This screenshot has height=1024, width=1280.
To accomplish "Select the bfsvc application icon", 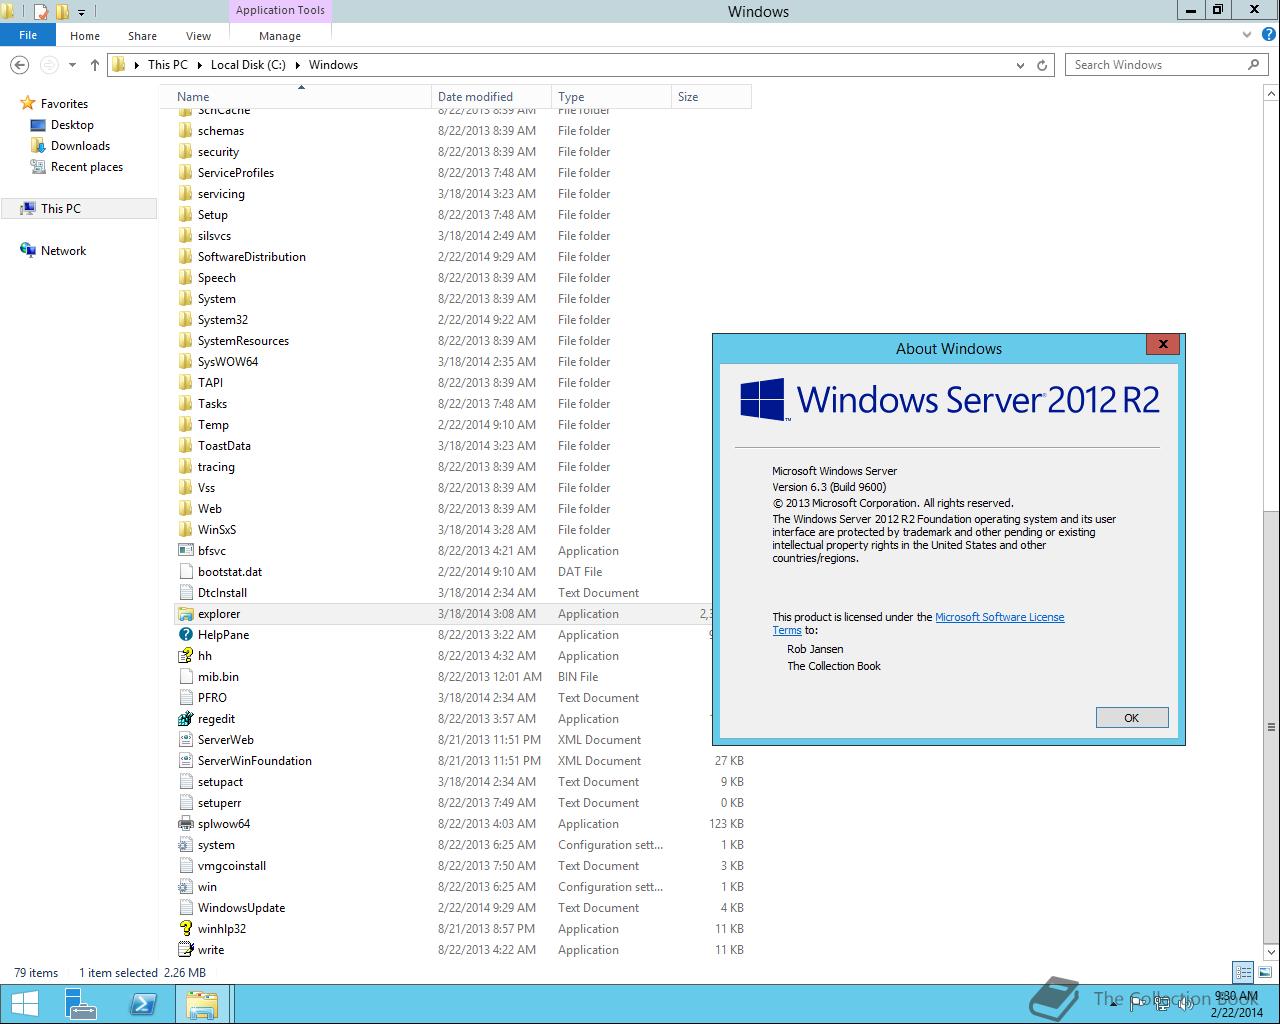I will click(x=185, y=551).
